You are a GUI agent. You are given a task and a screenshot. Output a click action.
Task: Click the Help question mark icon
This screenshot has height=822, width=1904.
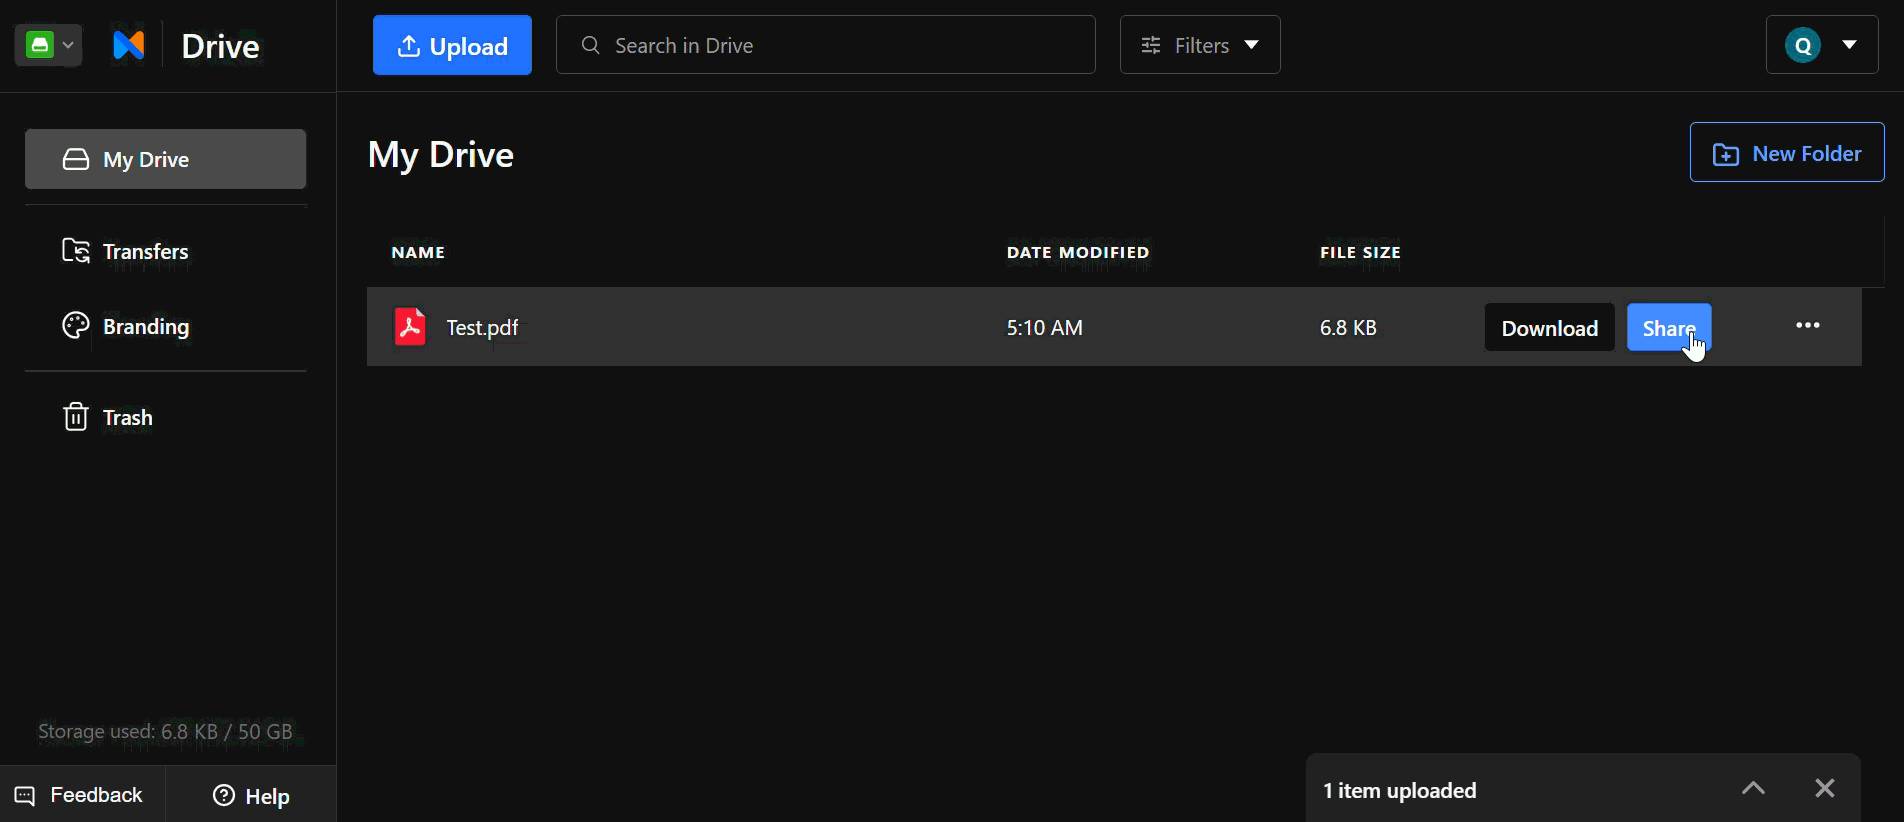[224, 795]
